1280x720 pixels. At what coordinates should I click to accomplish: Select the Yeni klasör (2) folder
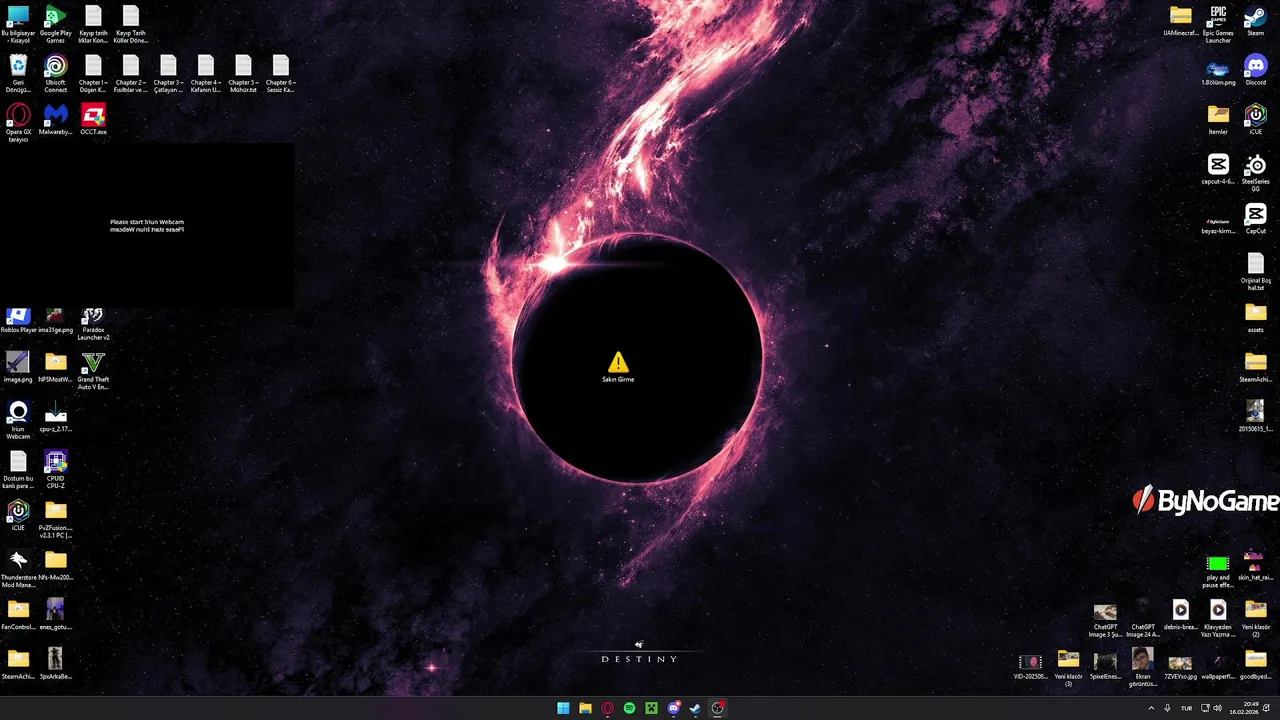[x=1256, y=610]
